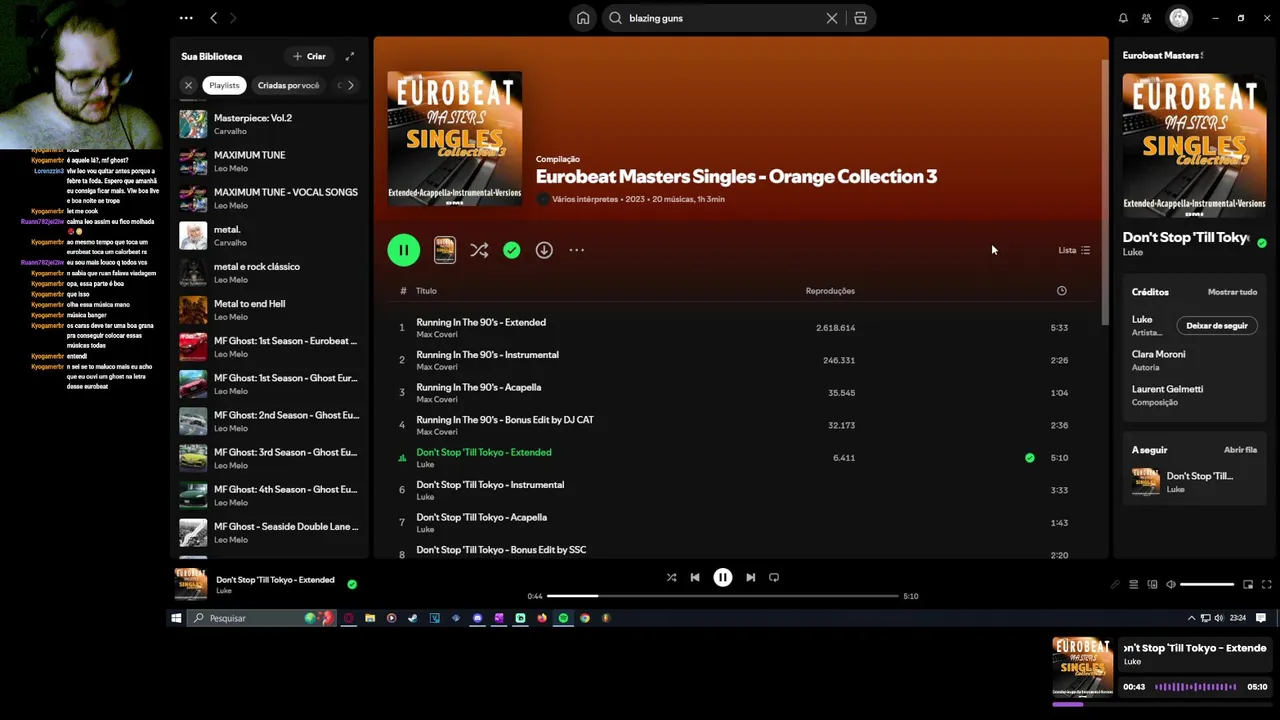1280x720 pixels.
Task: Toggle repeat in the player bar
Action: pyautogui.click(x=774, y=577)
